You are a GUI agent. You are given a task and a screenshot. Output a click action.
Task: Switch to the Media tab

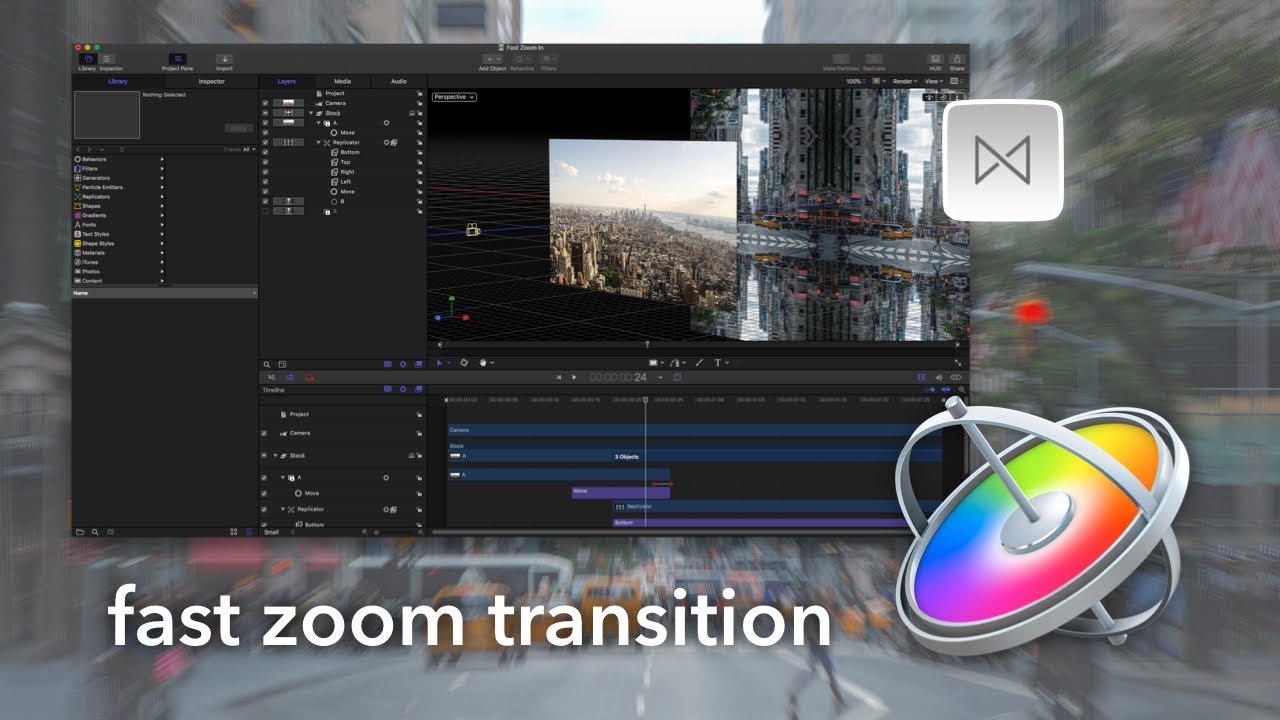point(343,81)
